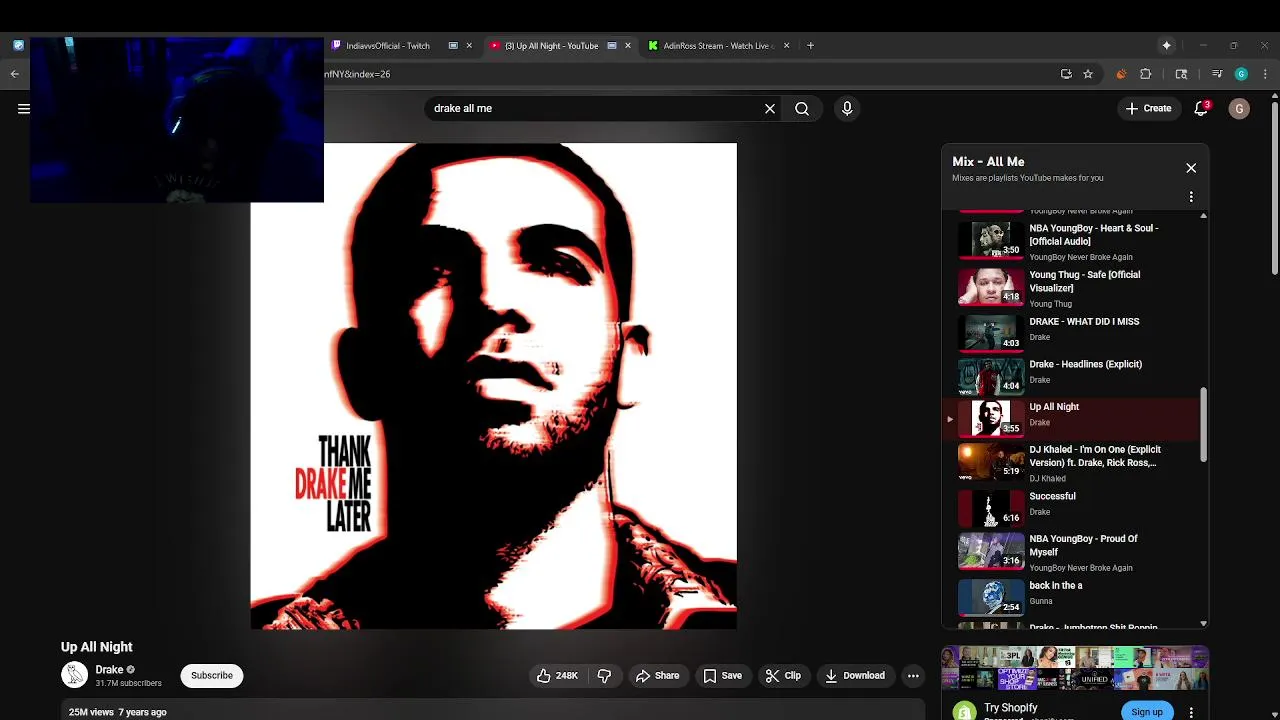Click the Mix playlist scrollbar thumb
Image resolution: width=1280 pixels, height=720 pixels.
[x=1204, y=424]
